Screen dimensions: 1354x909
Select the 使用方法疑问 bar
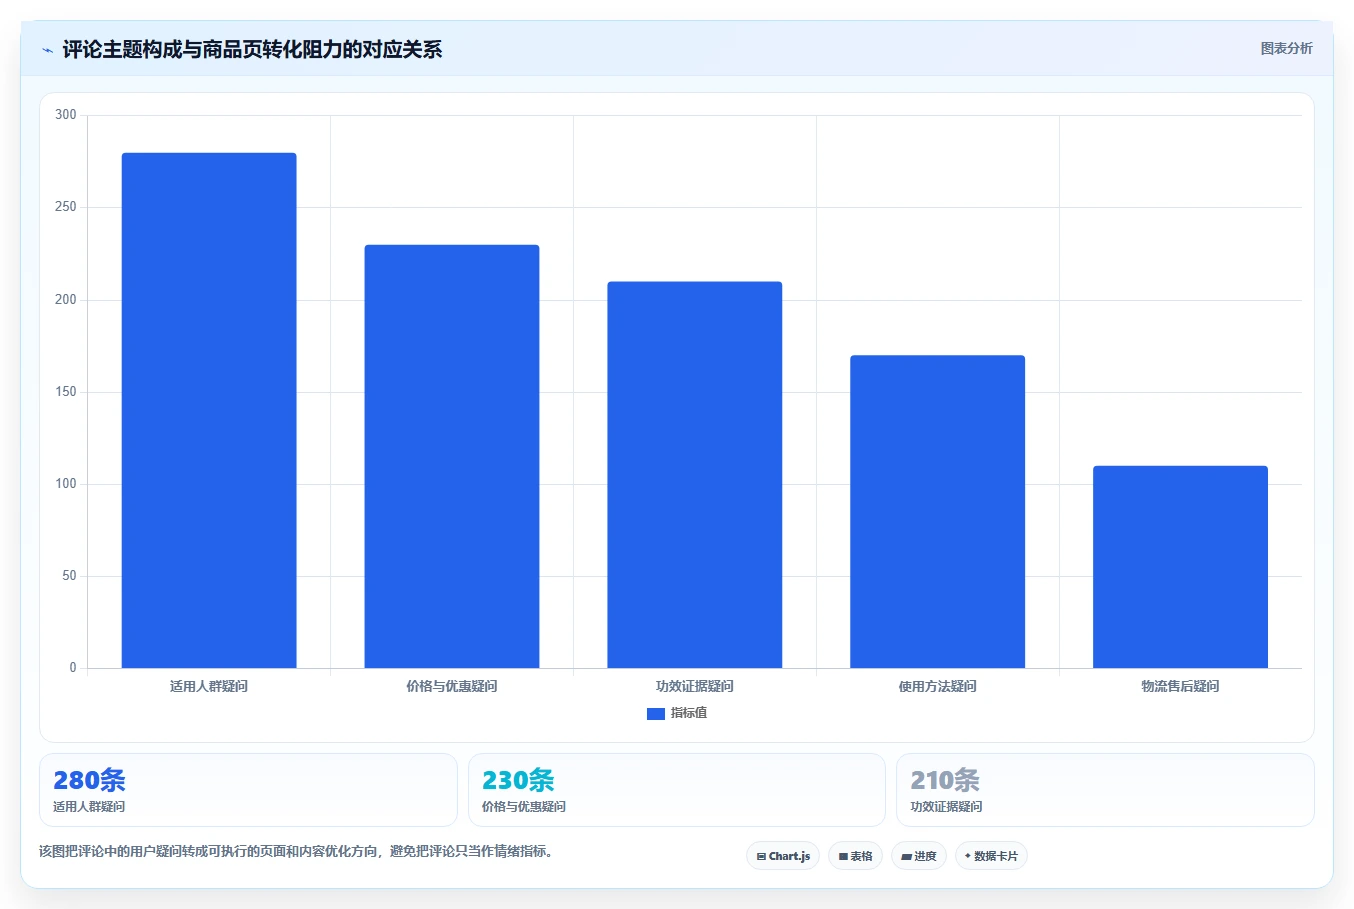point(938,512)
